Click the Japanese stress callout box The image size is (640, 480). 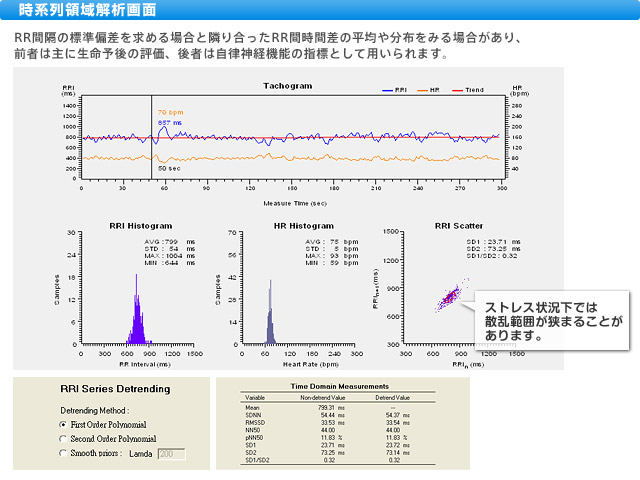[552, 320]
